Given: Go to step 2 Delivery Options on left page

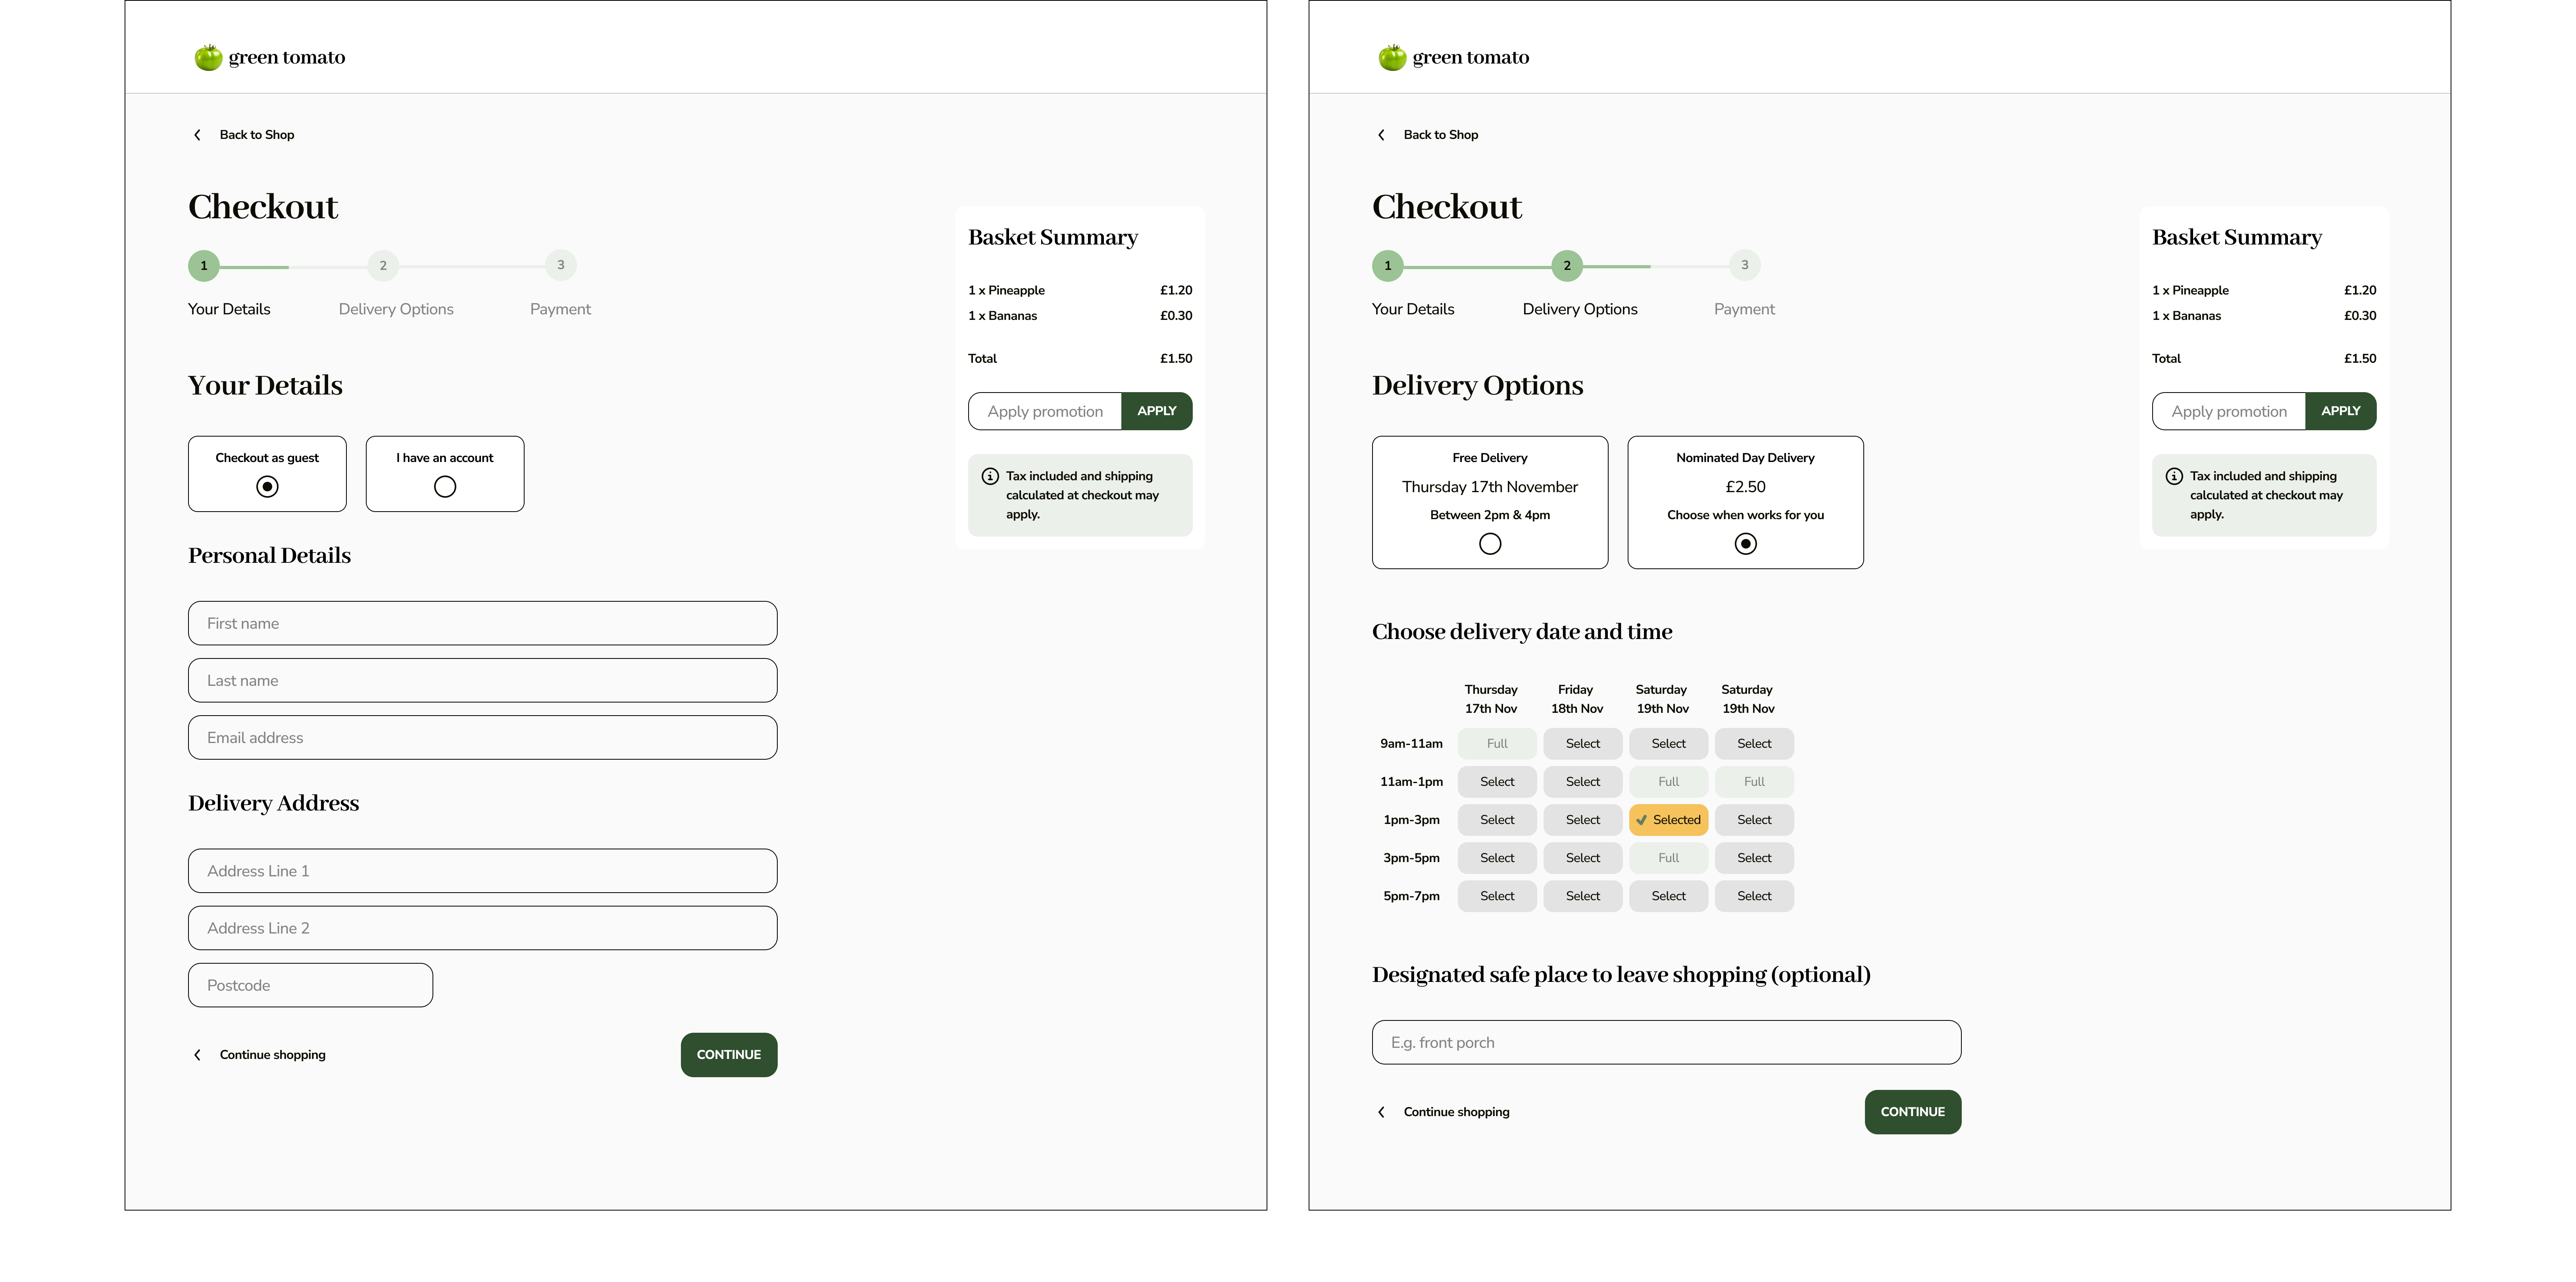Looking at the screenshot, I should click(383, 266).
